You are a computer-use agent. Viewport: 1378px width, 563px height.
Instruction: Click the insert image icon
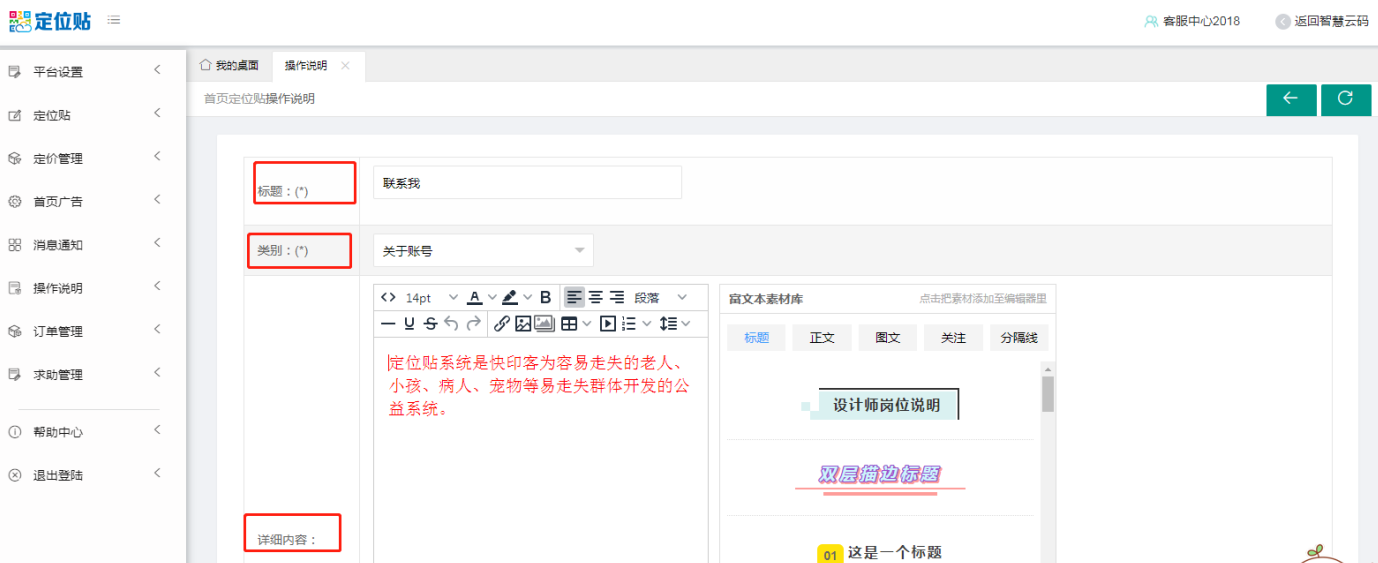pyautogui.click(x=522, y=323)
